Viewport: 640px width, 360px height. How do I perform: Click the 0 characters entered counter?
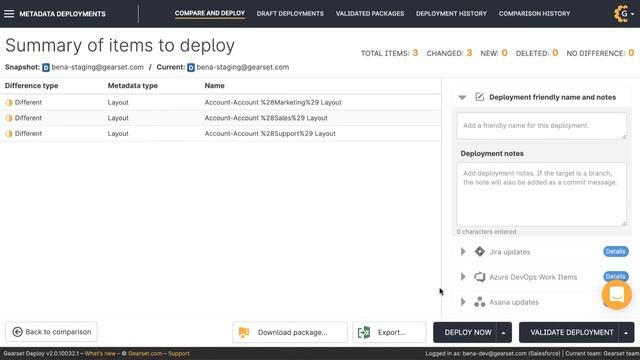coord(487,232)
